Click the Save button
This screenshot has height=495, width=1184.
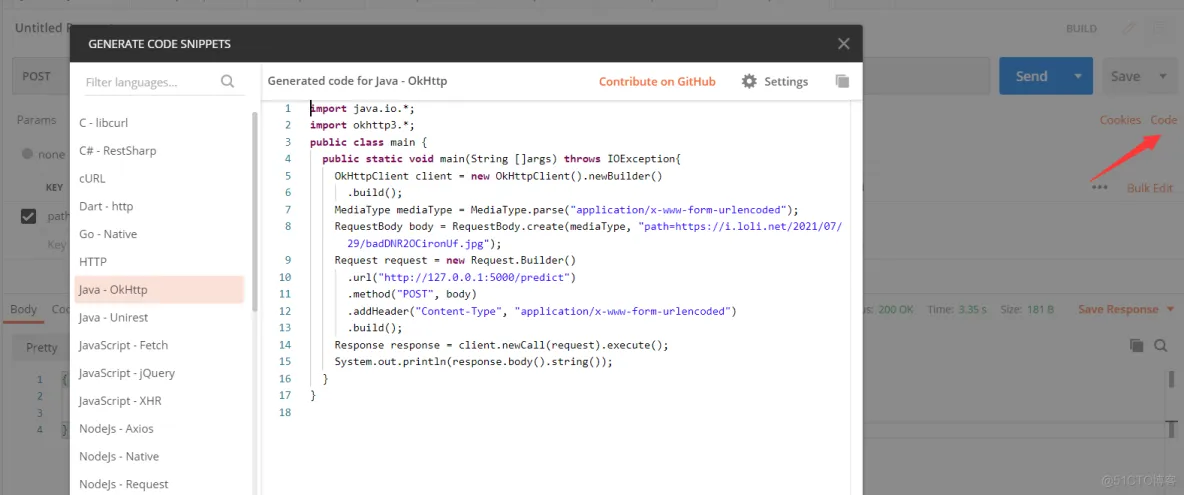point(1125,76)
